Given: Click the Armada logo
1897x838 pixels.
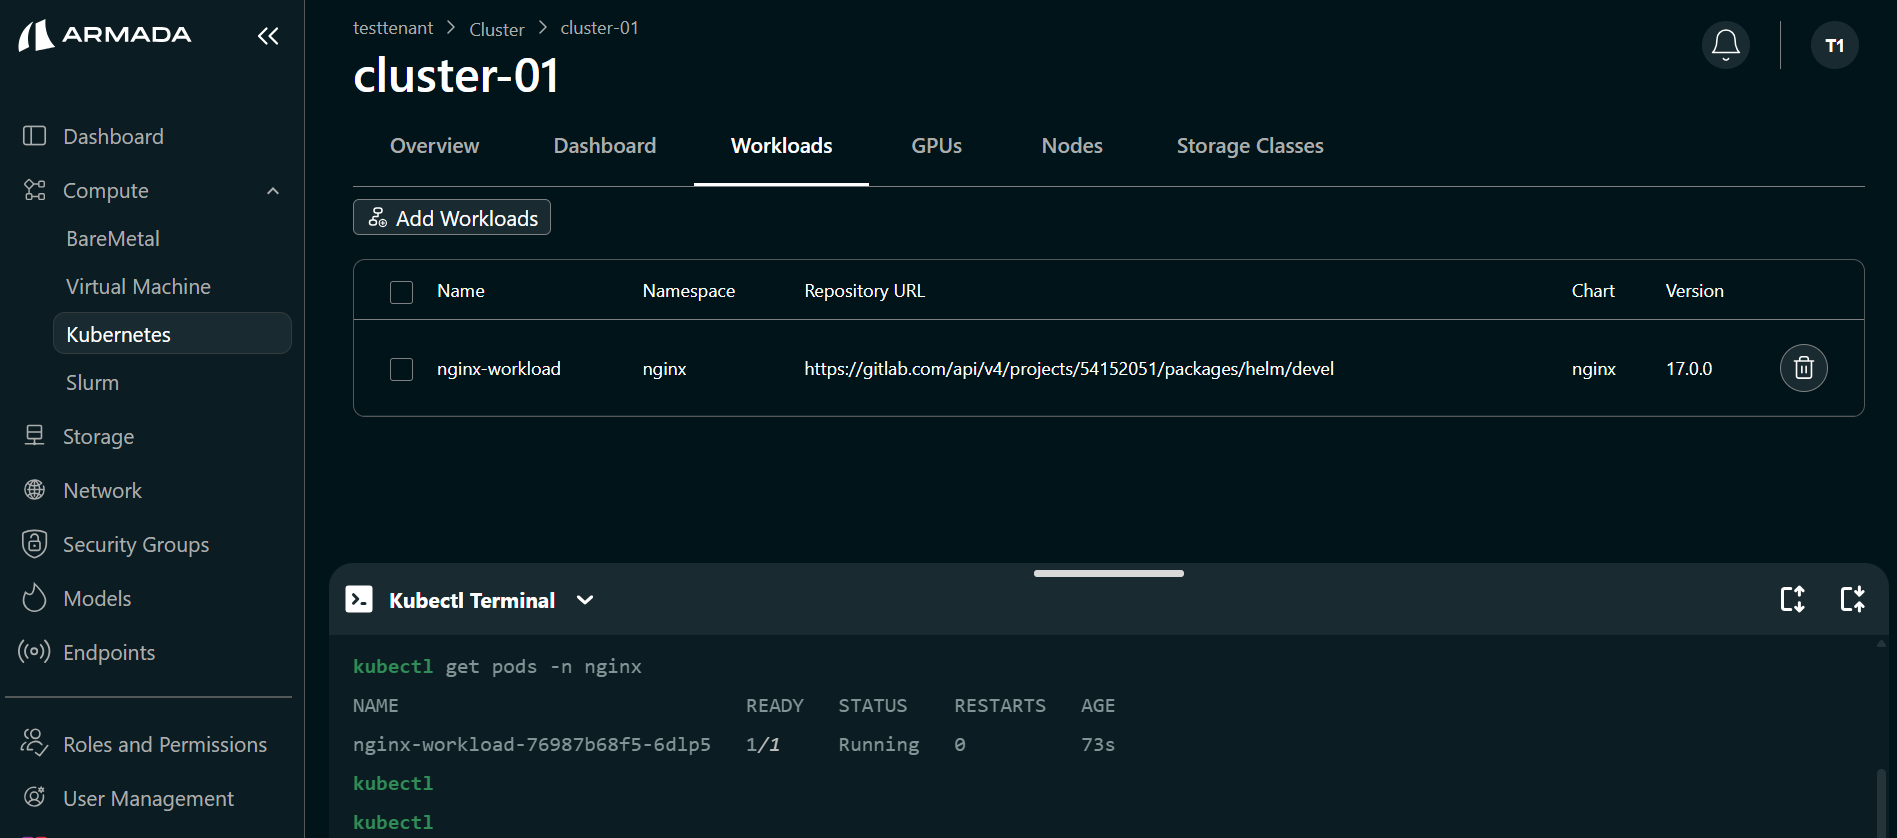Looking at the screenshot, I should click(105, 35).
